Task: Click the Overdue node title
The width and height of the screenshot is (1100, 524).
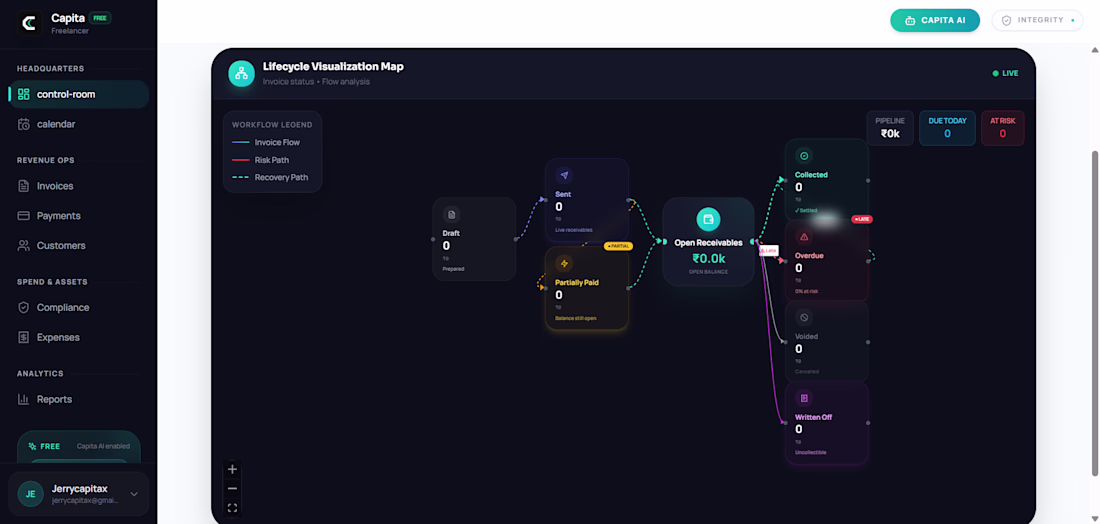Action: [809, 255]
